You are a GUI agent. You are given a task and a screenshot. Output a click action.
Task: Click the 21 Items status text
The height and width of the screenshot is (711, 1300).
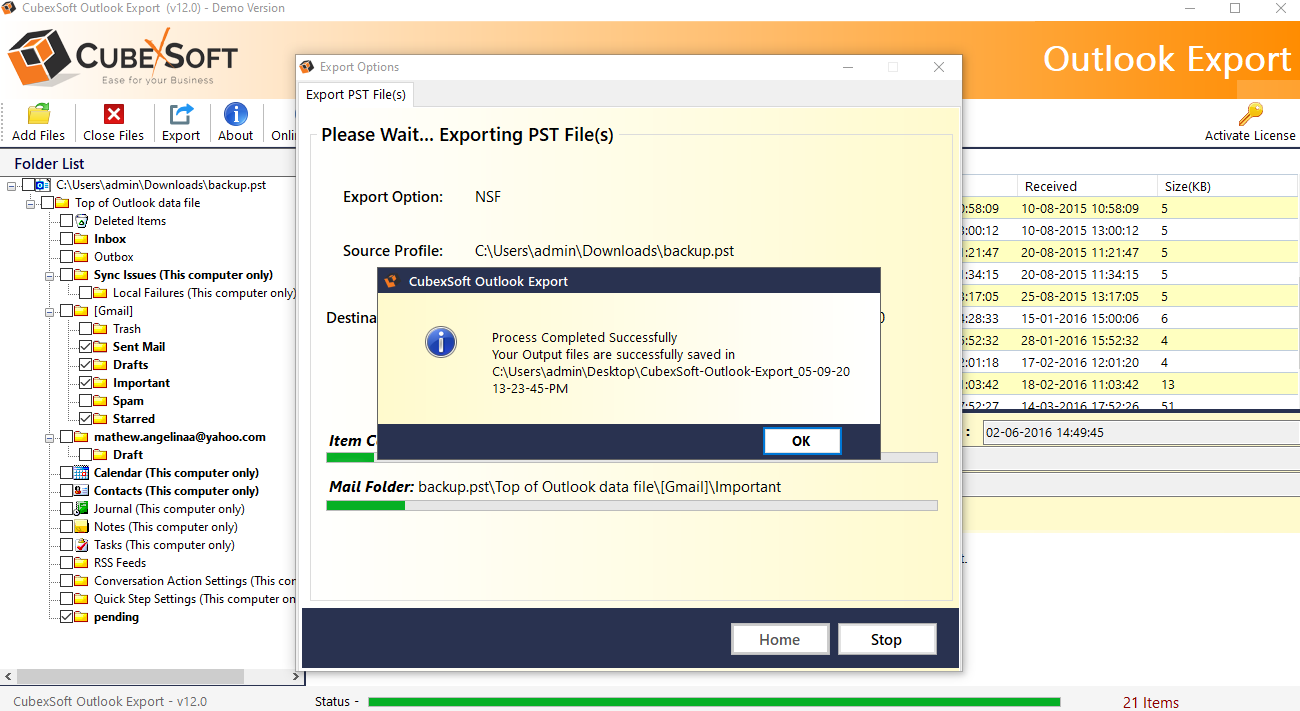(1151, 702)
